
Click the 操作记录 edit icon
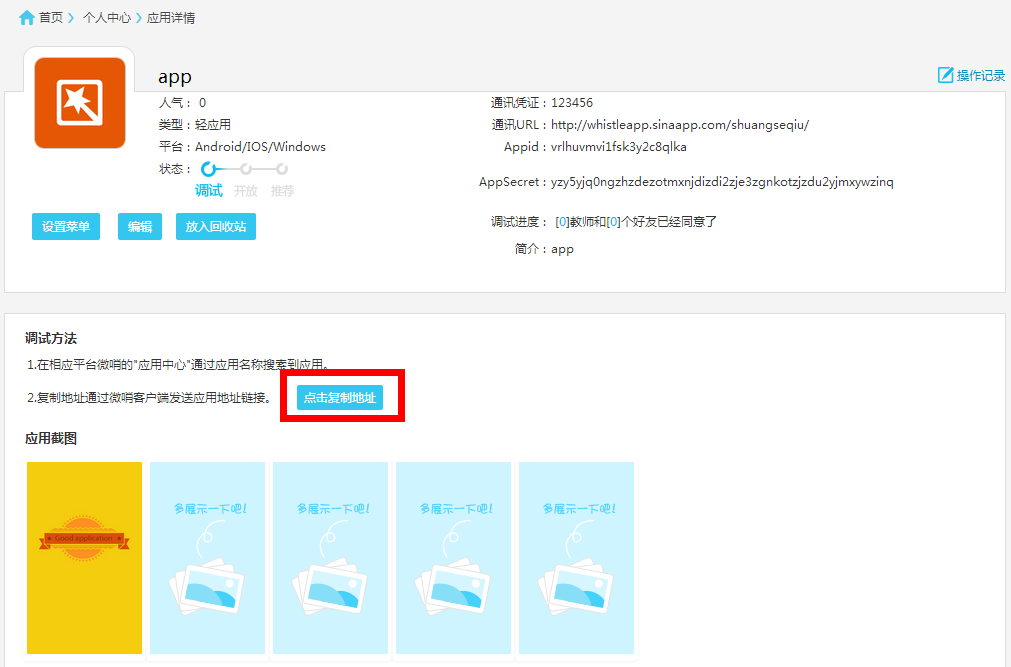coord(945,75)
